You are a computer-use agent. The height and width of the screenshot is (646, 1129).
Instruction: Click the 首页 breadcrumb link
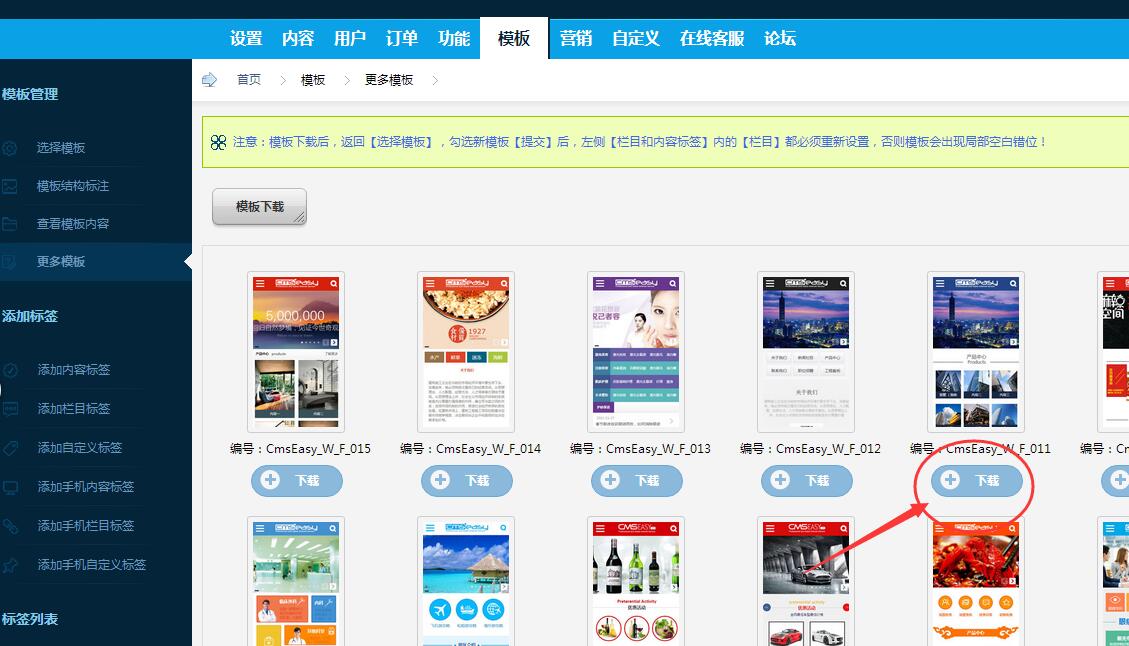248,80
